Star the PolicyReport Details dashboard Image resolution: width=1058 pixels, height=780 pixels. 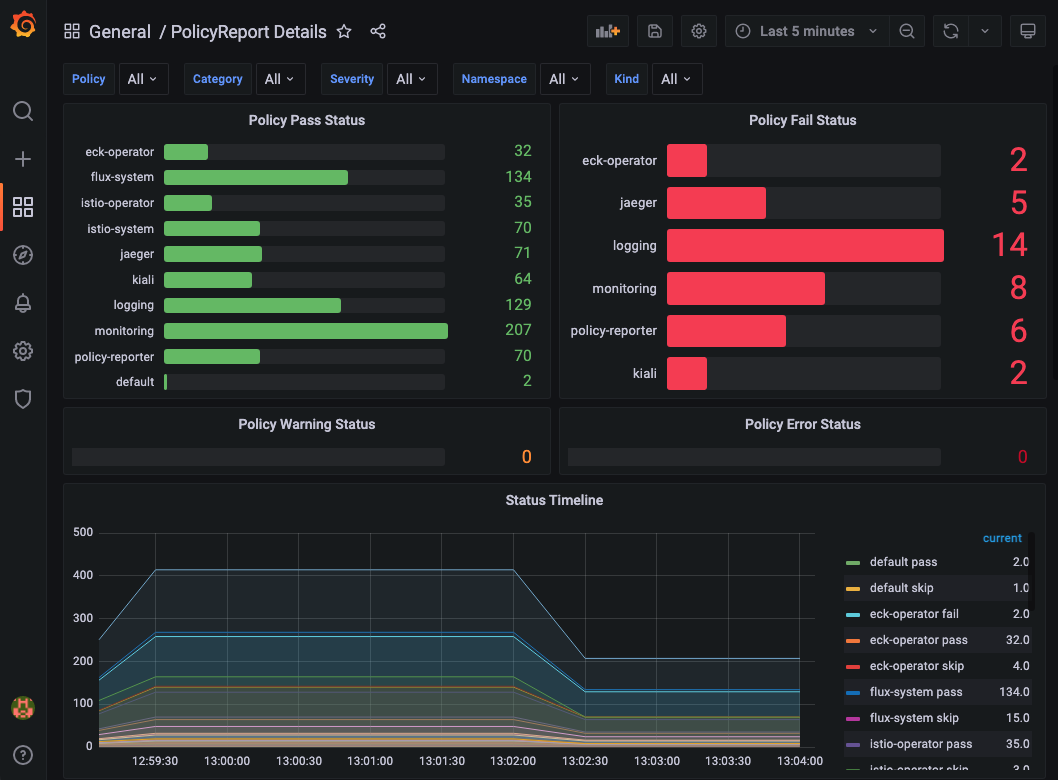344,31
